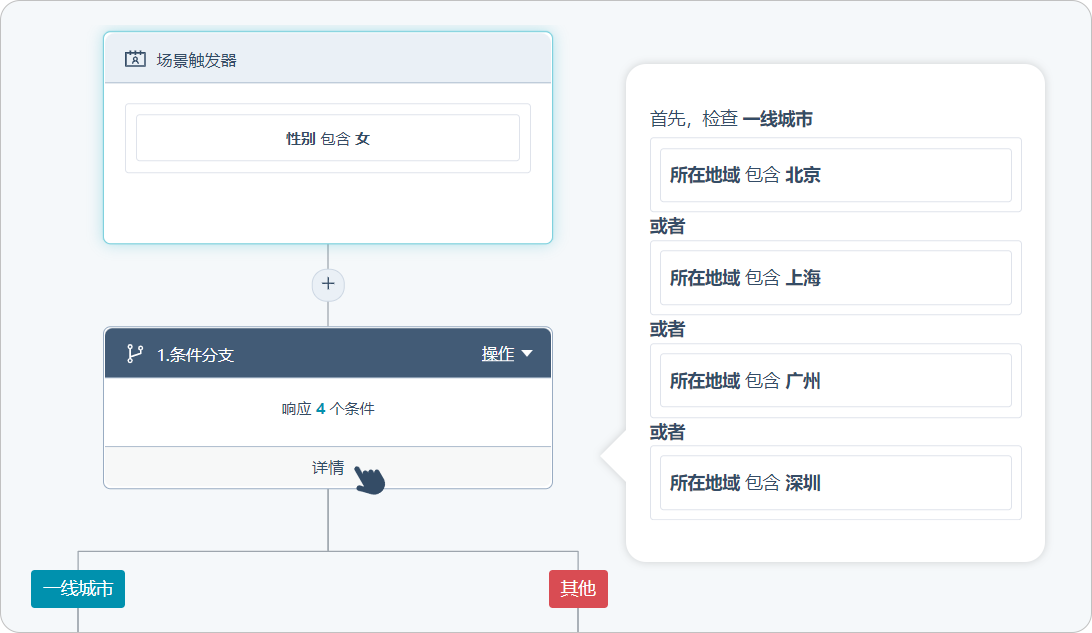Select condition 所在地域 包含 北京
Image resolution: width=1092 pixels, height=633 pixels.
(836, 175)
